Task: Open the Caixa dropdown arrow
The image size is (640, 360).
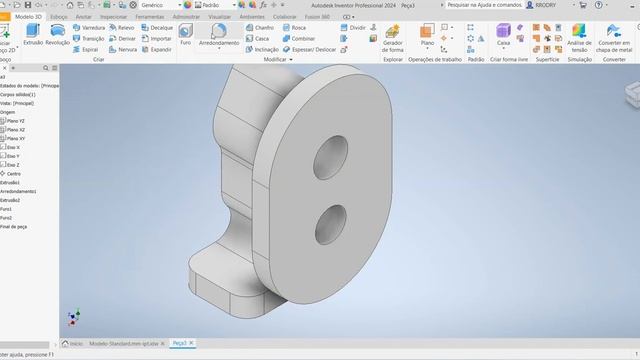Action: (x=503, y=49)
